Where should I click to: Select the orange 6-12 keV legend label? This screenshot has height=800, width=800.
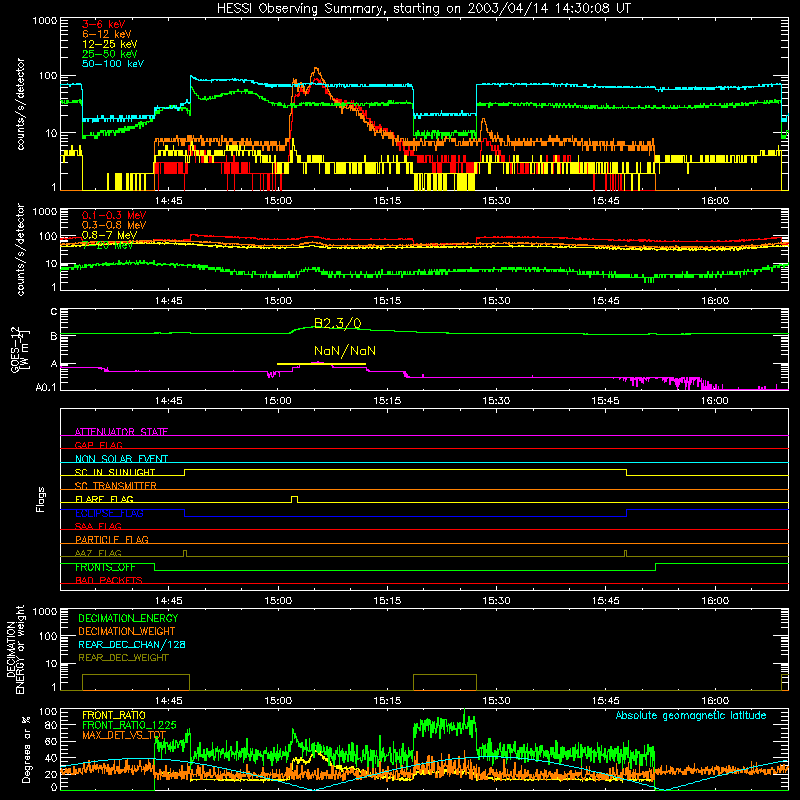point(107,34)
